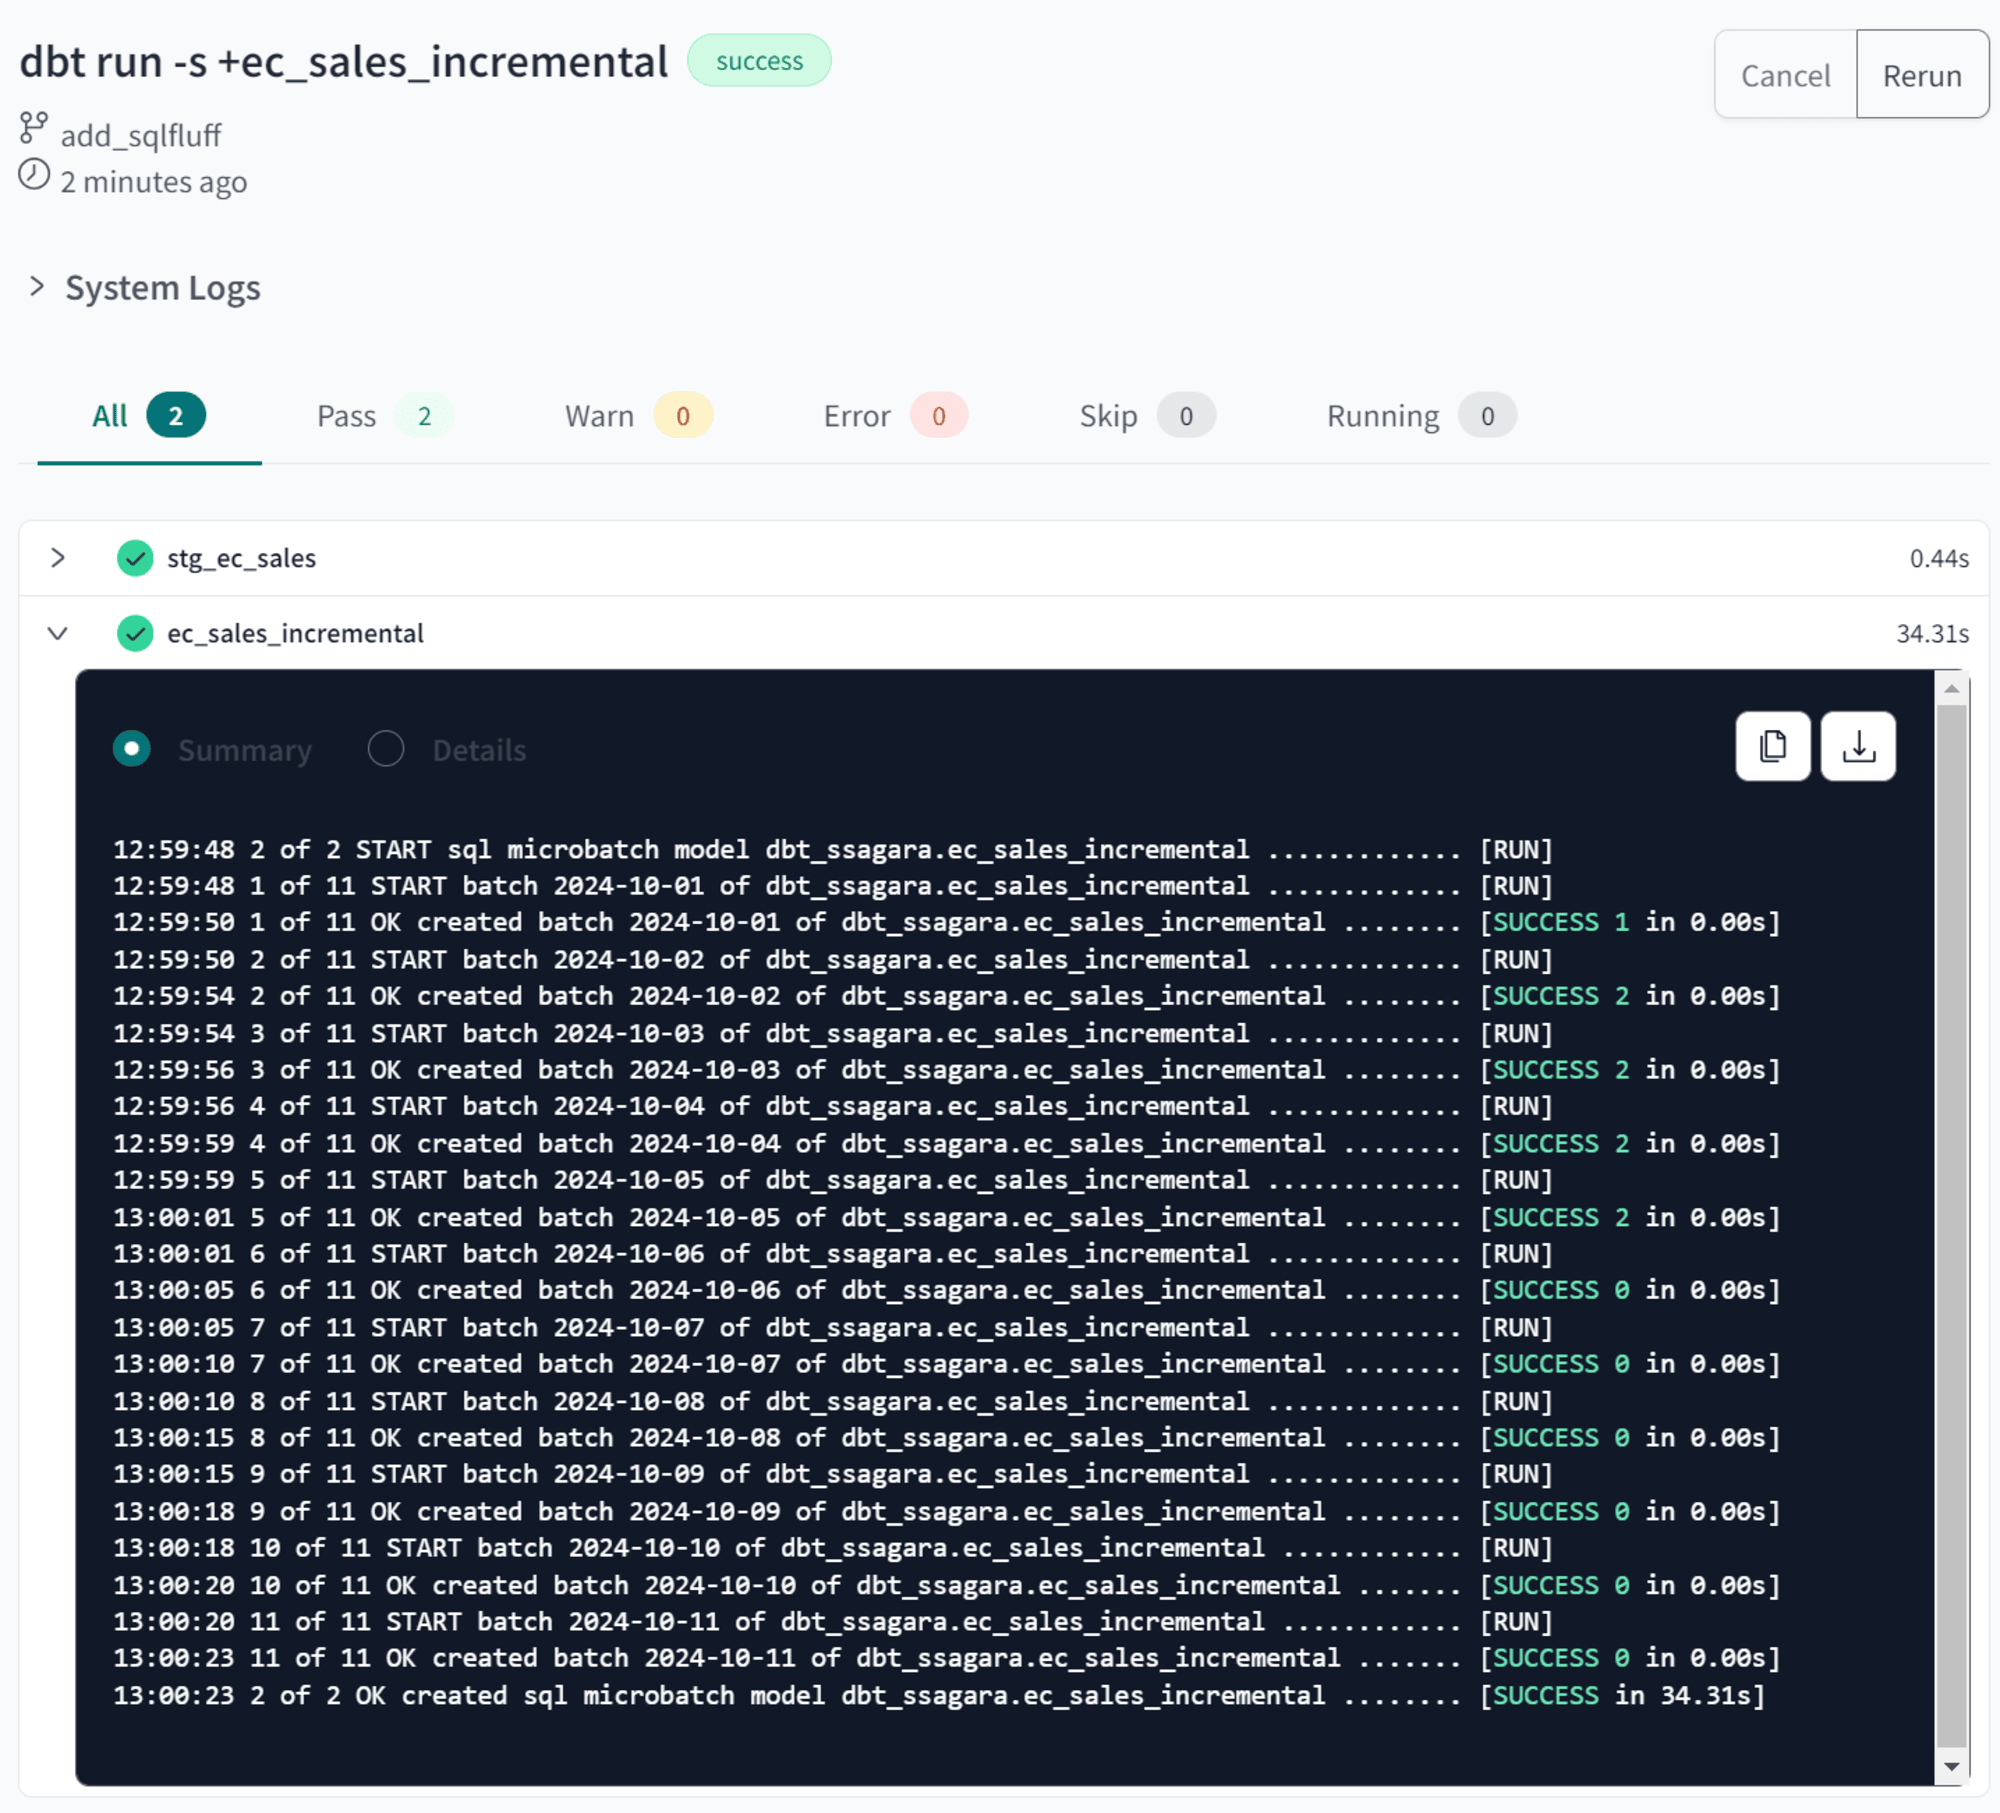Screen dimensions: 2000x1813
Task: Click the 0.44s duration value
Action: point(1938,558)
